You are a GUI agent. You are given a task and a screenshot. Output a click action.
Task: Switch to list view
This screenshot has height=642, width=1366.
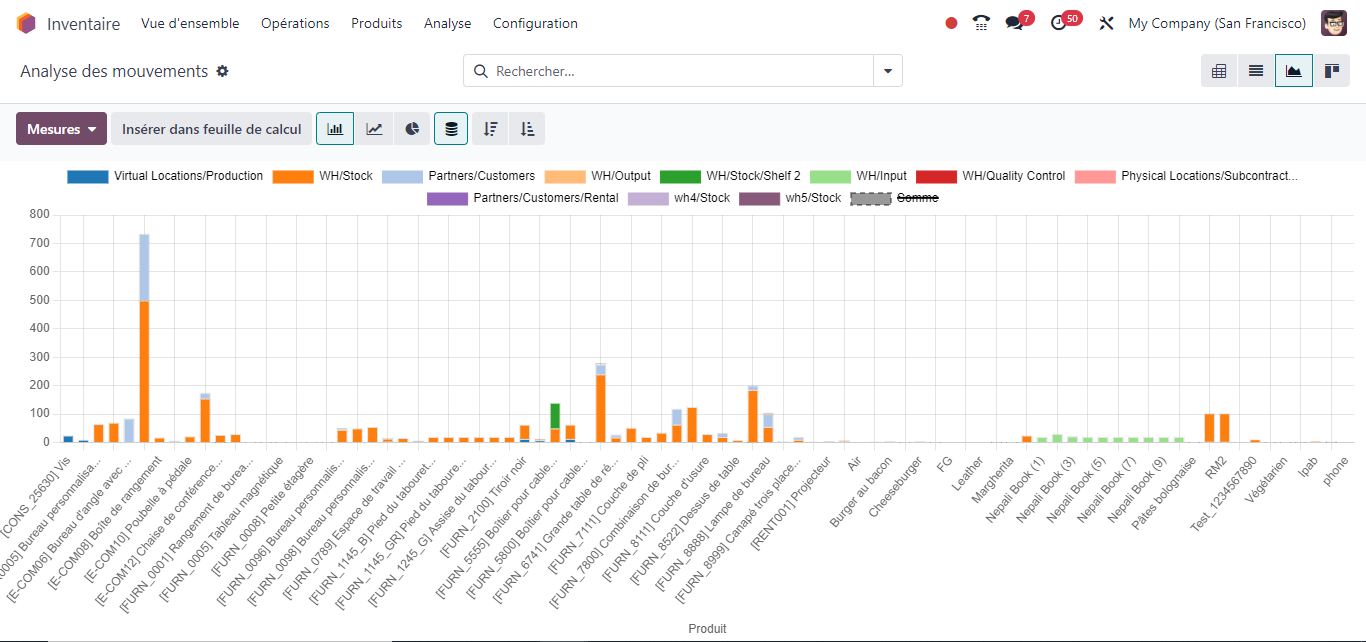click(1256, 71)
